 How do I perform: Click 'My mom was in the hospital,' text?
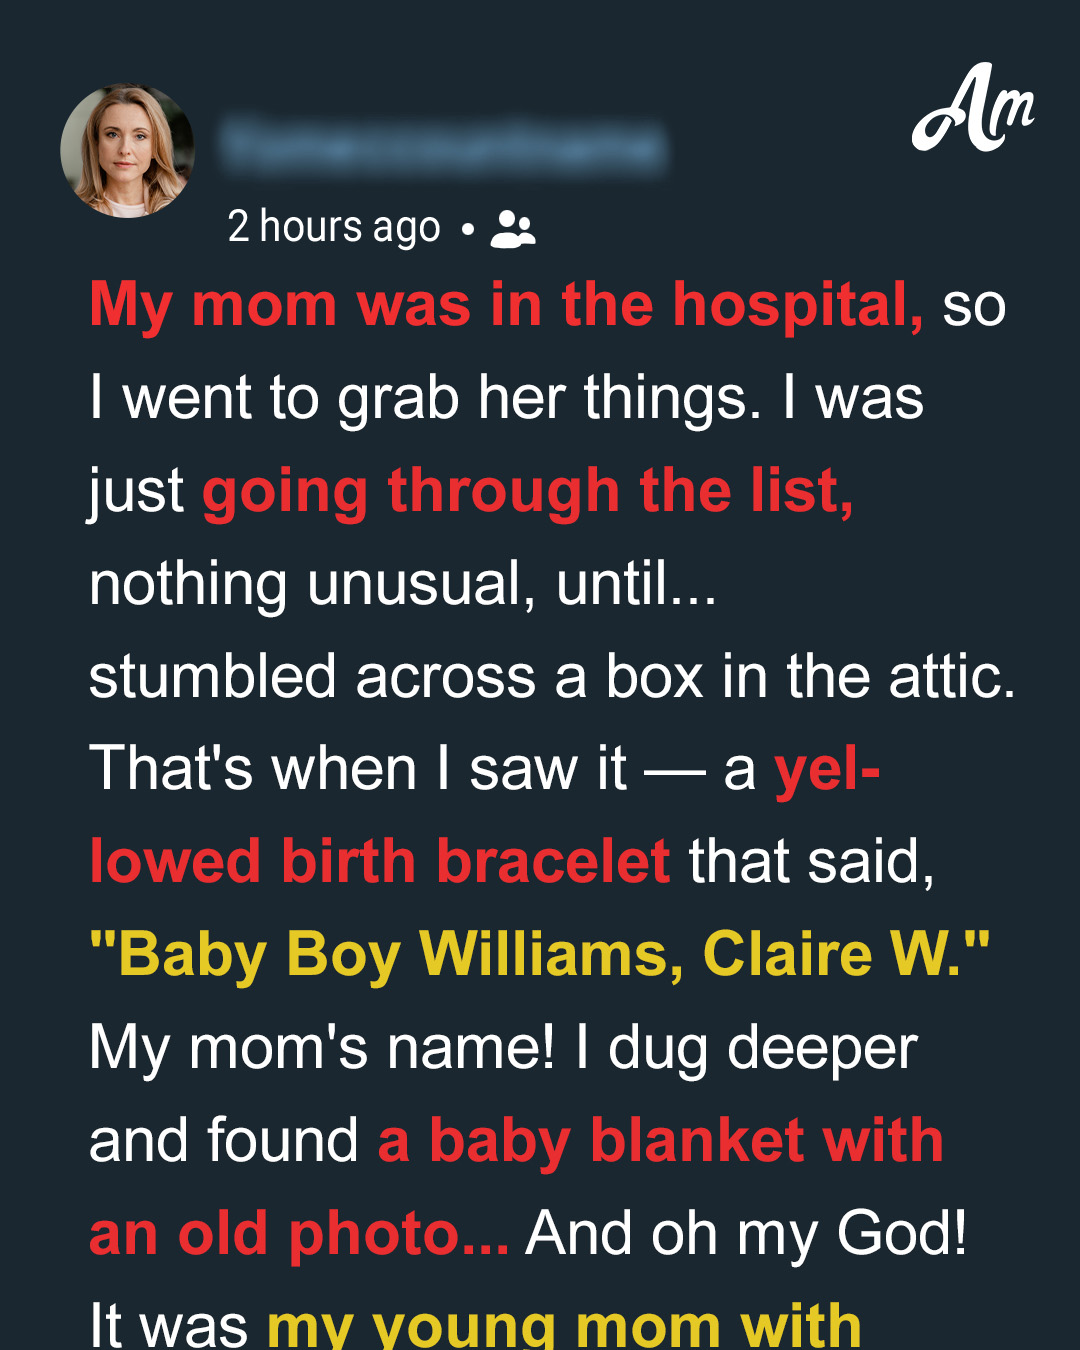[x=507, y=305]
